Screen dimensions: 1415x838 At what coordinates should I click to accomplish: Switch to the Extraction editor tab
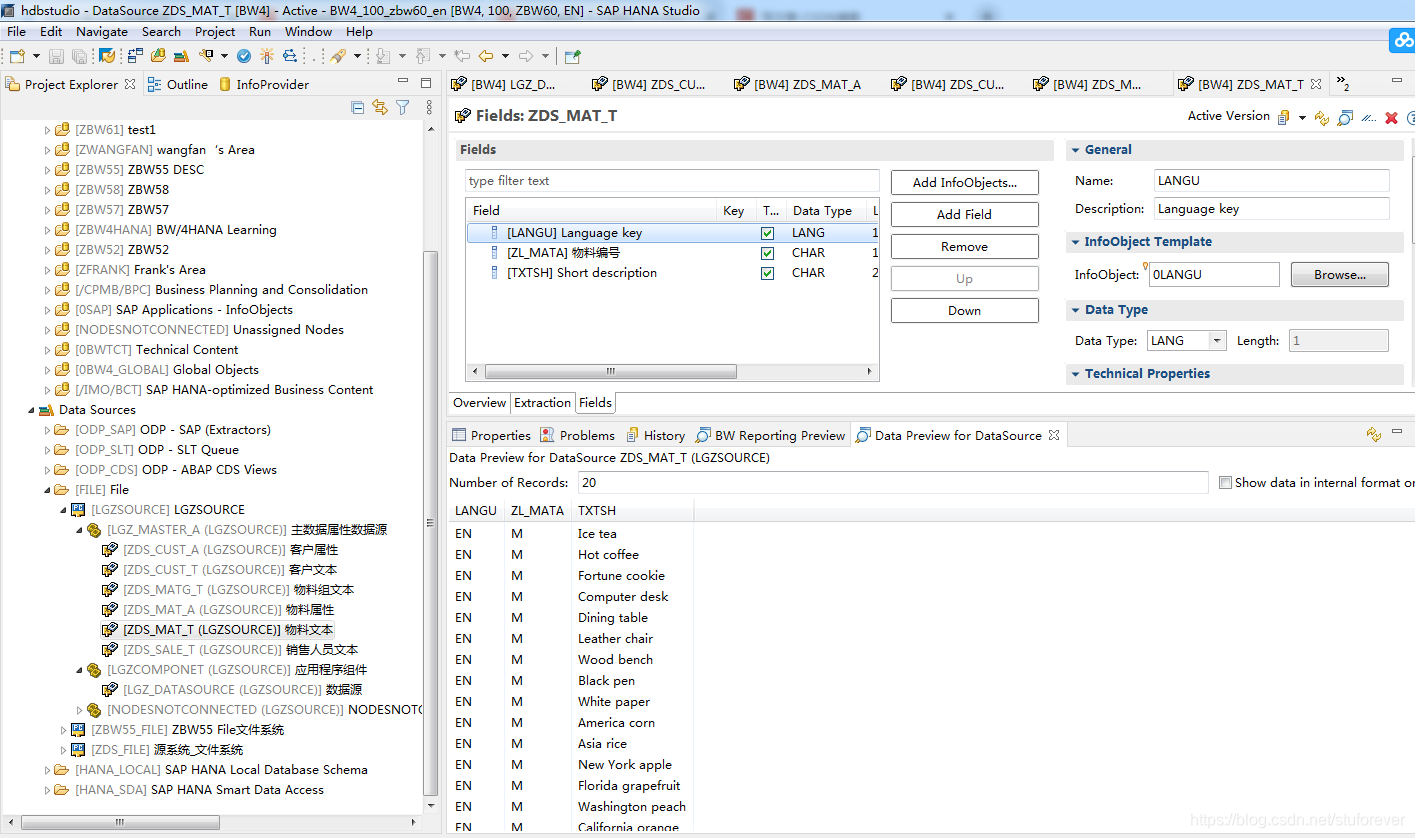(x=542, y=403)
